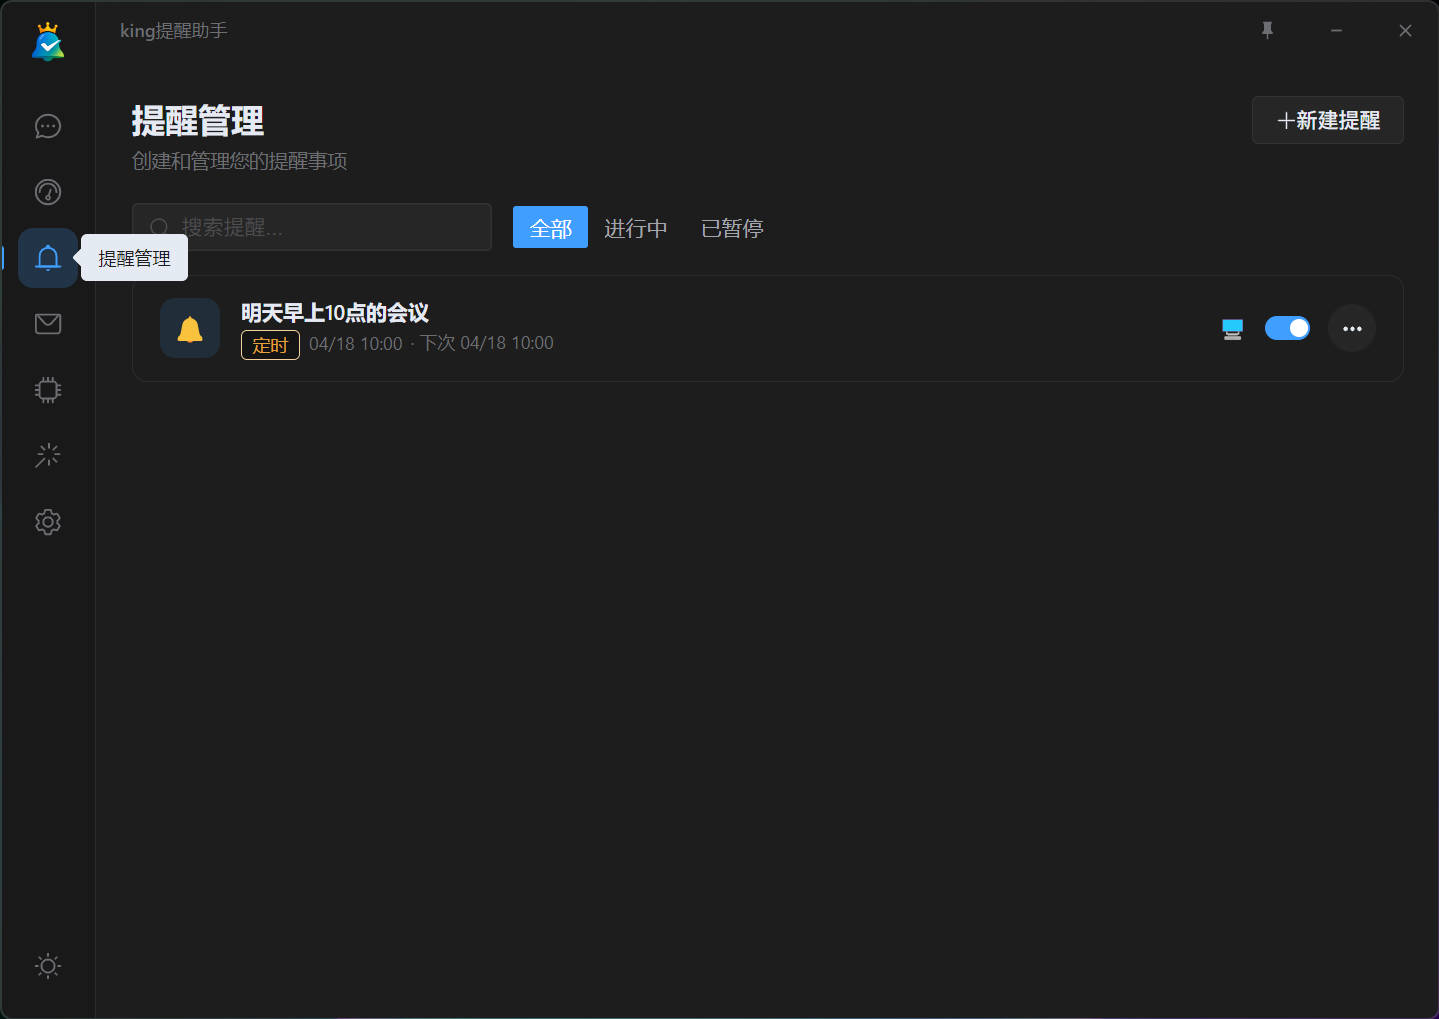Select the 全部 filter tab
1439x1019 pixels.
[x=550, y=227]
